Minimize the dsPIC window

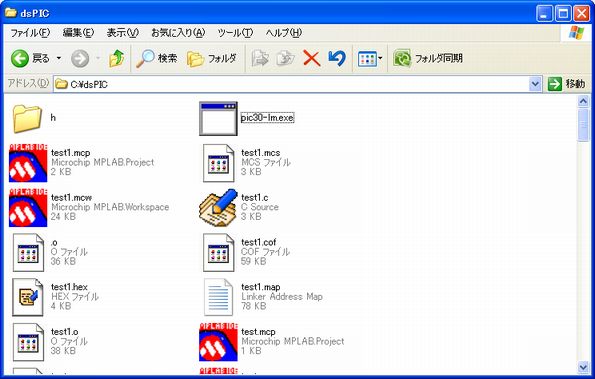pyautogui.click(x=545, y=14)
